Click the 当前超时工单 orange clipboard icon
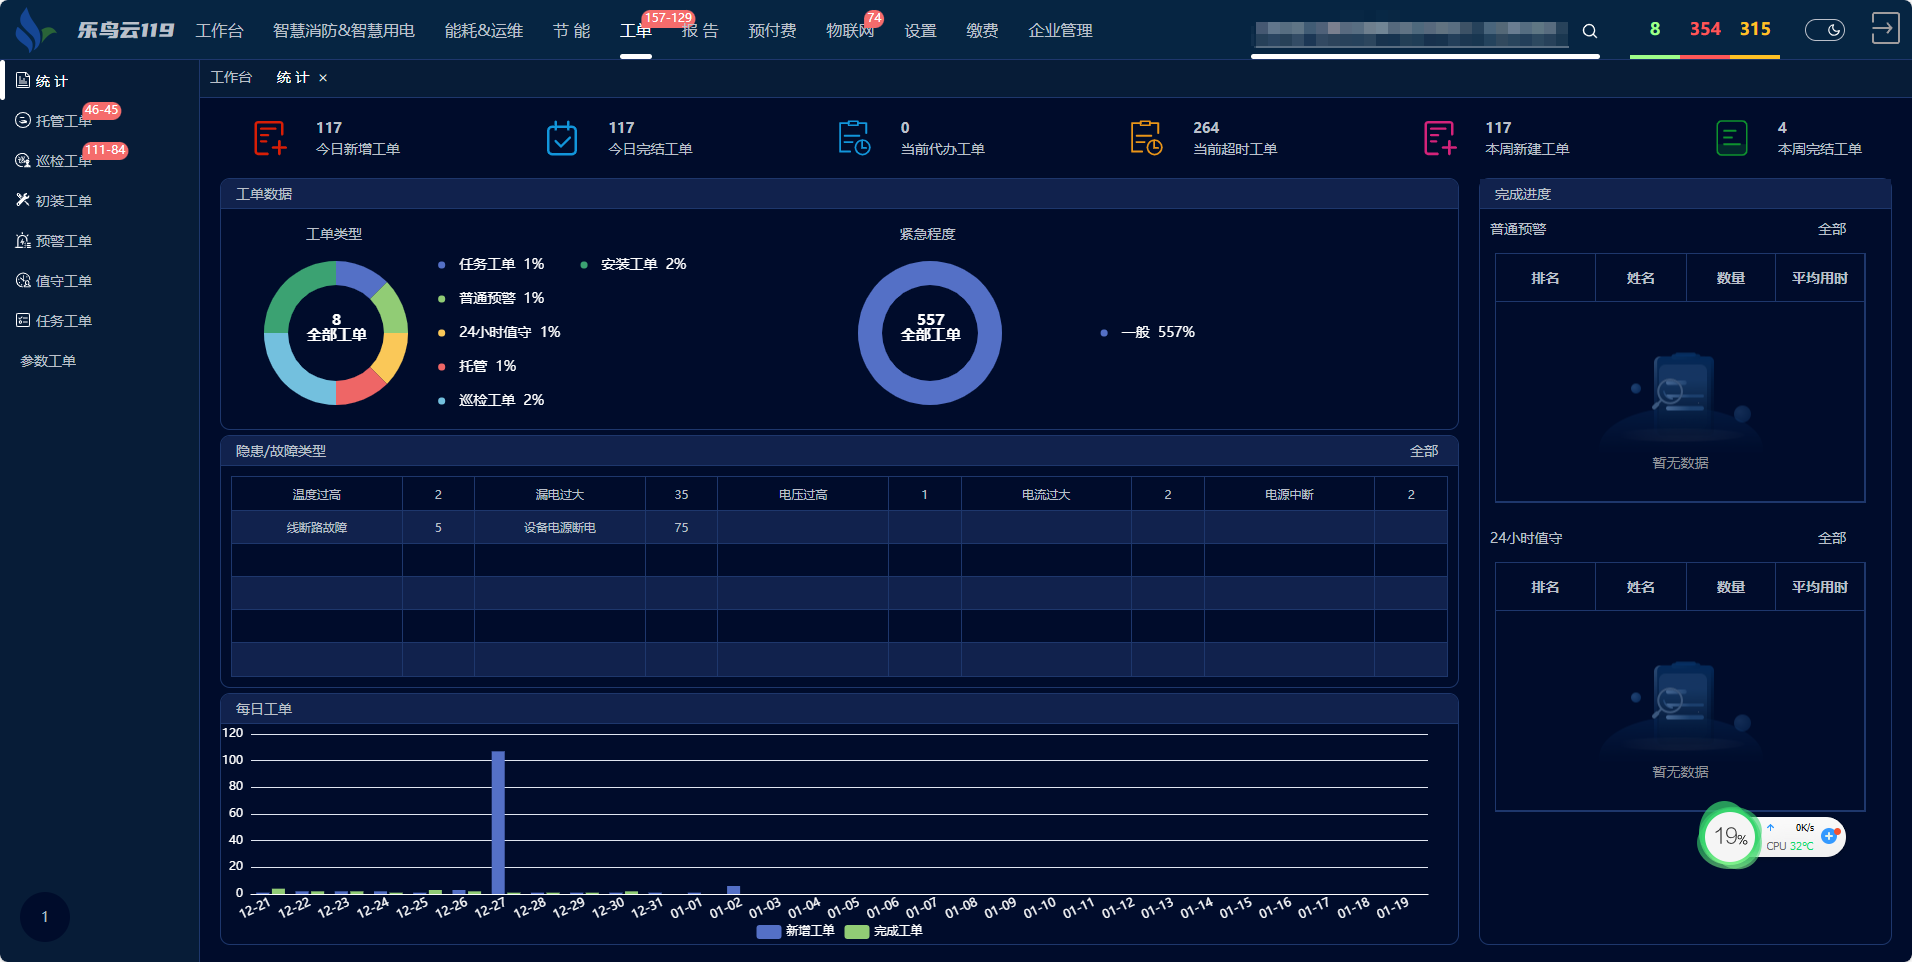The width and height of the screenshot is (1912, 962). pos(1146,138)
